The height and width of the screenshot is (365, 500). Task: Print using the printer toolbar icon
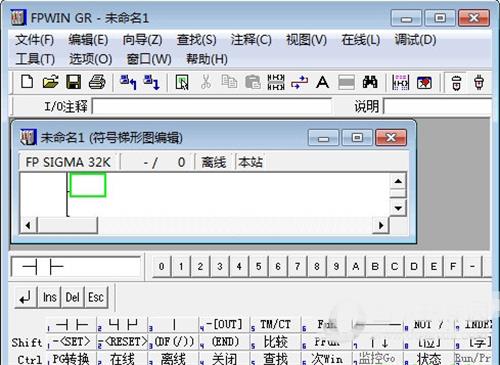point(97,82)
